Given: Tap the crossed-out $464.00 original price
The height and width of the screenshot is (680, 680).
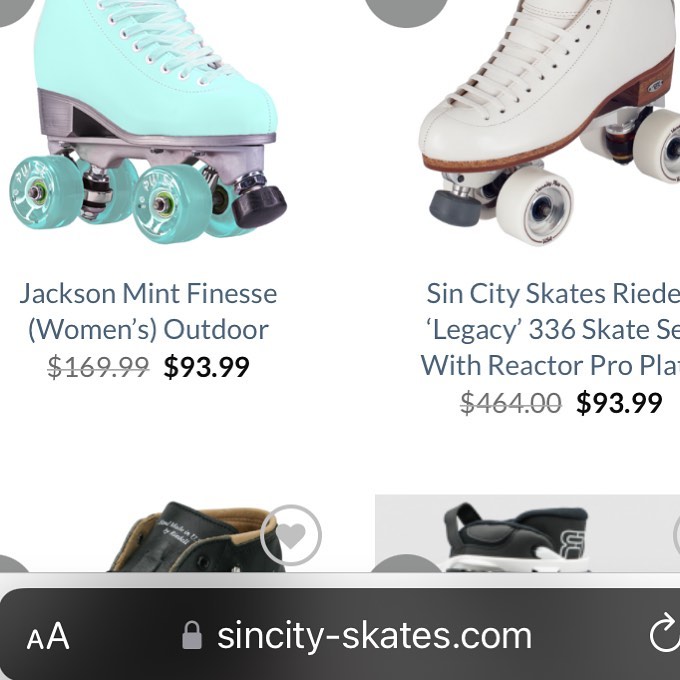Looking at the screenshot, I should pyautogui.click(x=510, y=403).
